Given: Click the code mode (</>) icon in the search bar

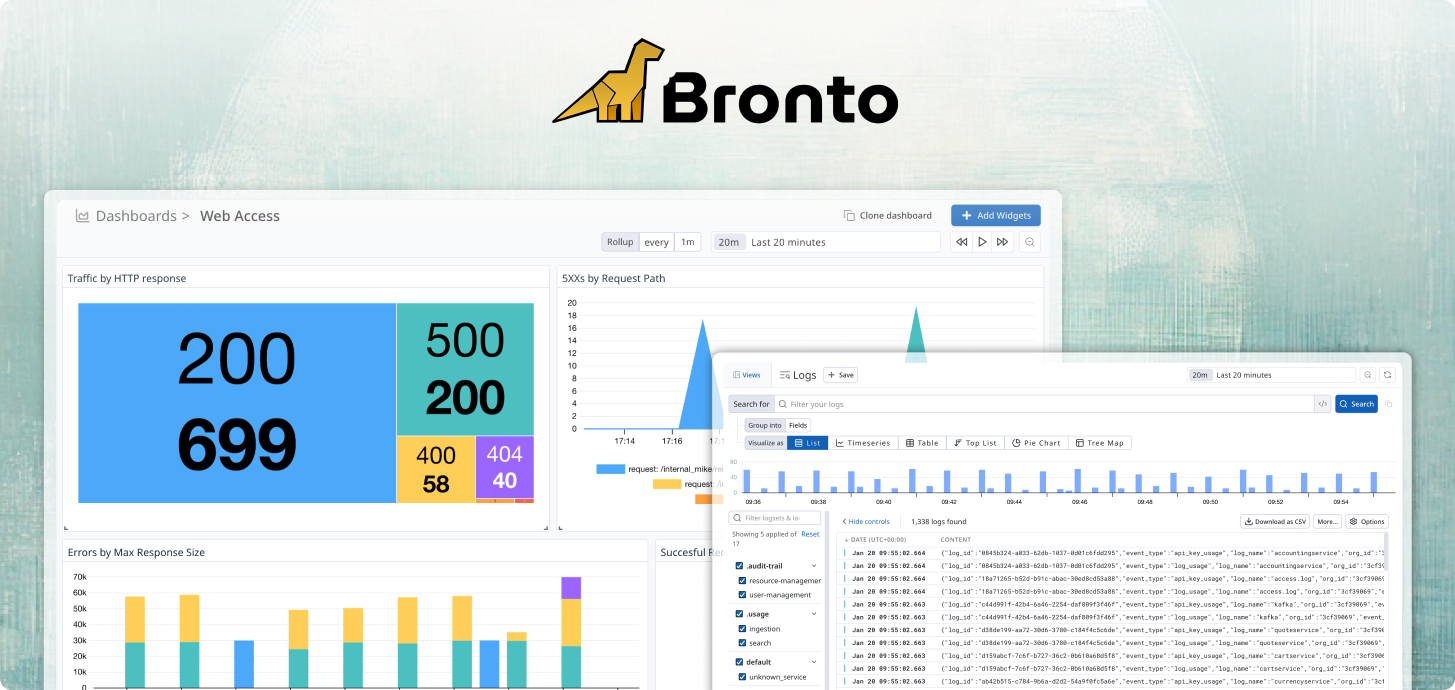Looking at the screenshot, I should [1323, 404].
